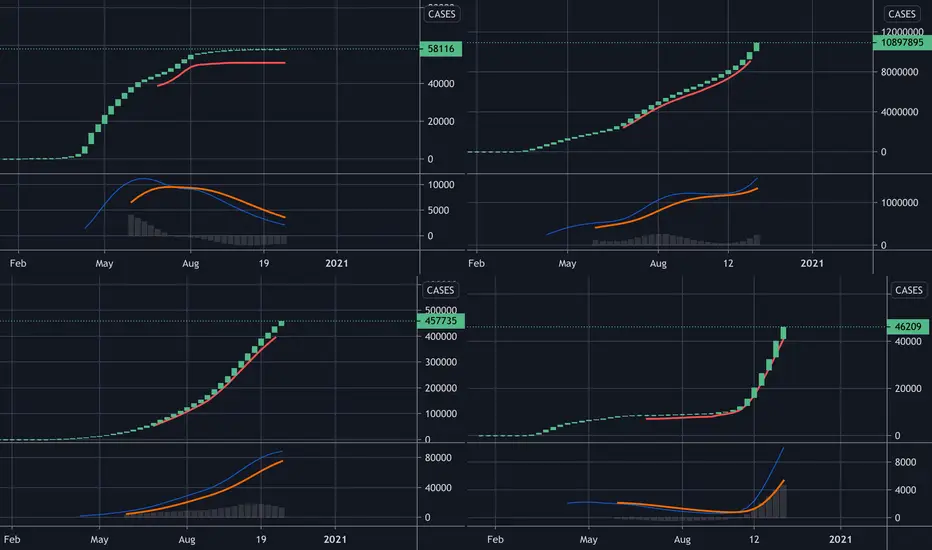Click the 19 date label under the 457735 chart

(x=261, y=539)
